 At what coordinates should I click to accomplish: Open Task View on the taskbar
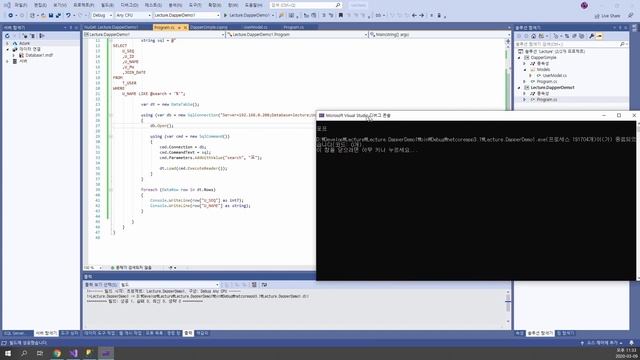40,353
